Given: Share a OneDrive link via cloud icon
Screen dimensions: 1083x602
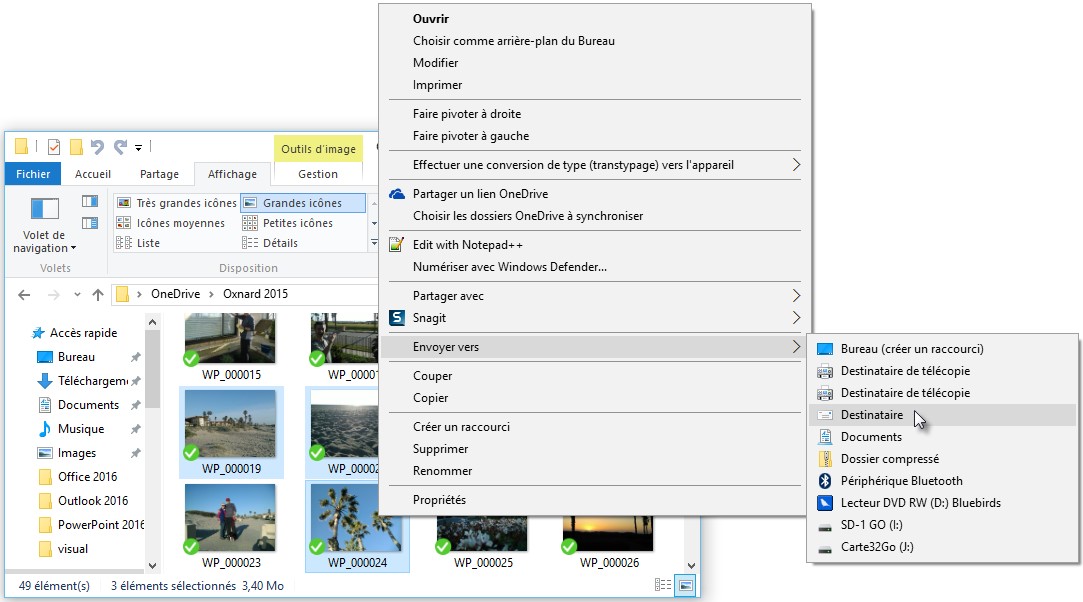Looking at the screenshot, I should [397, 194].
